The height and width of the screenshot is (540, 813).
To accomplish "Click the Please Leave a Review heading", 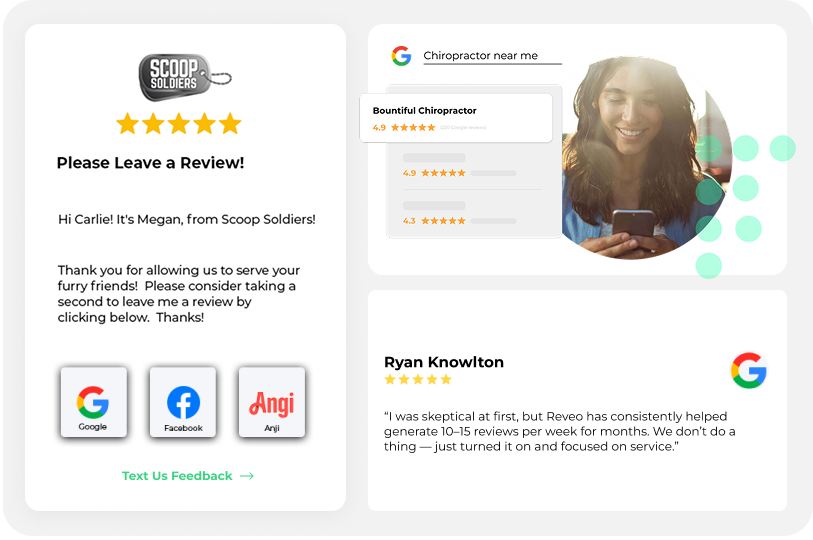I will [x=150, y=163].
